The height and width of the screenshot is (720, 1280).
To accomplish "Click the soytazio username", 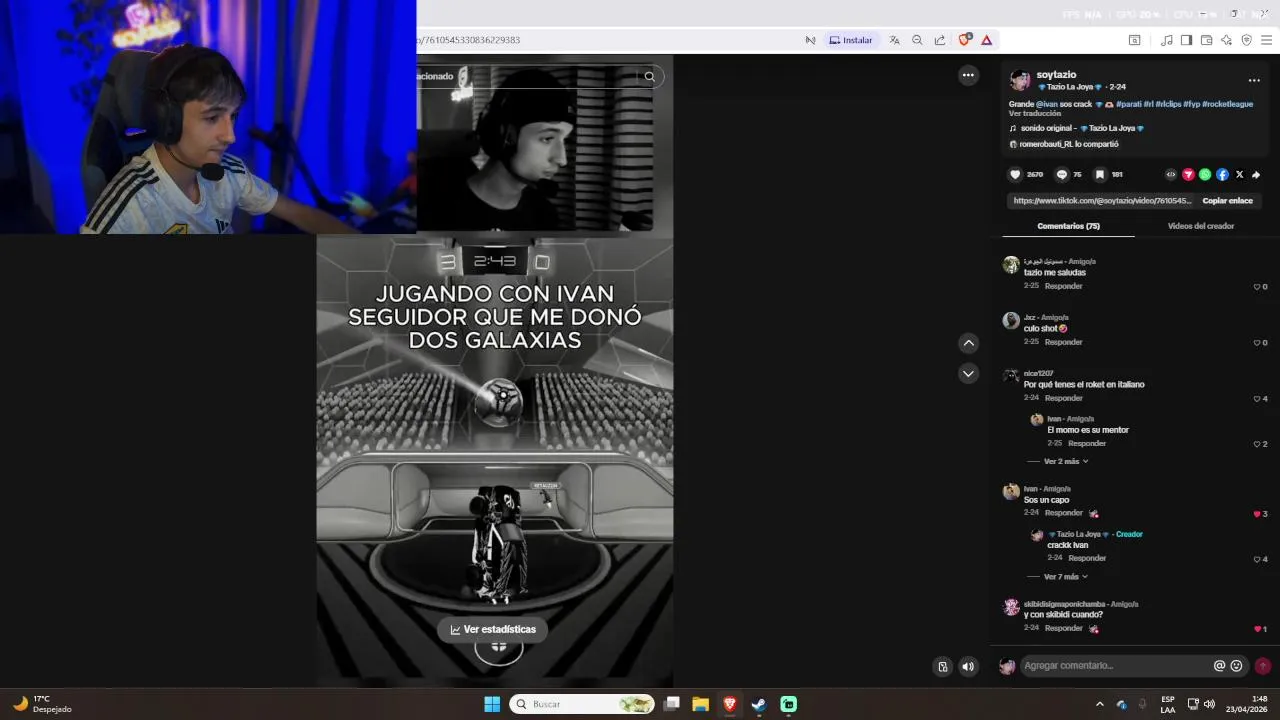I will coord(1056,75).
